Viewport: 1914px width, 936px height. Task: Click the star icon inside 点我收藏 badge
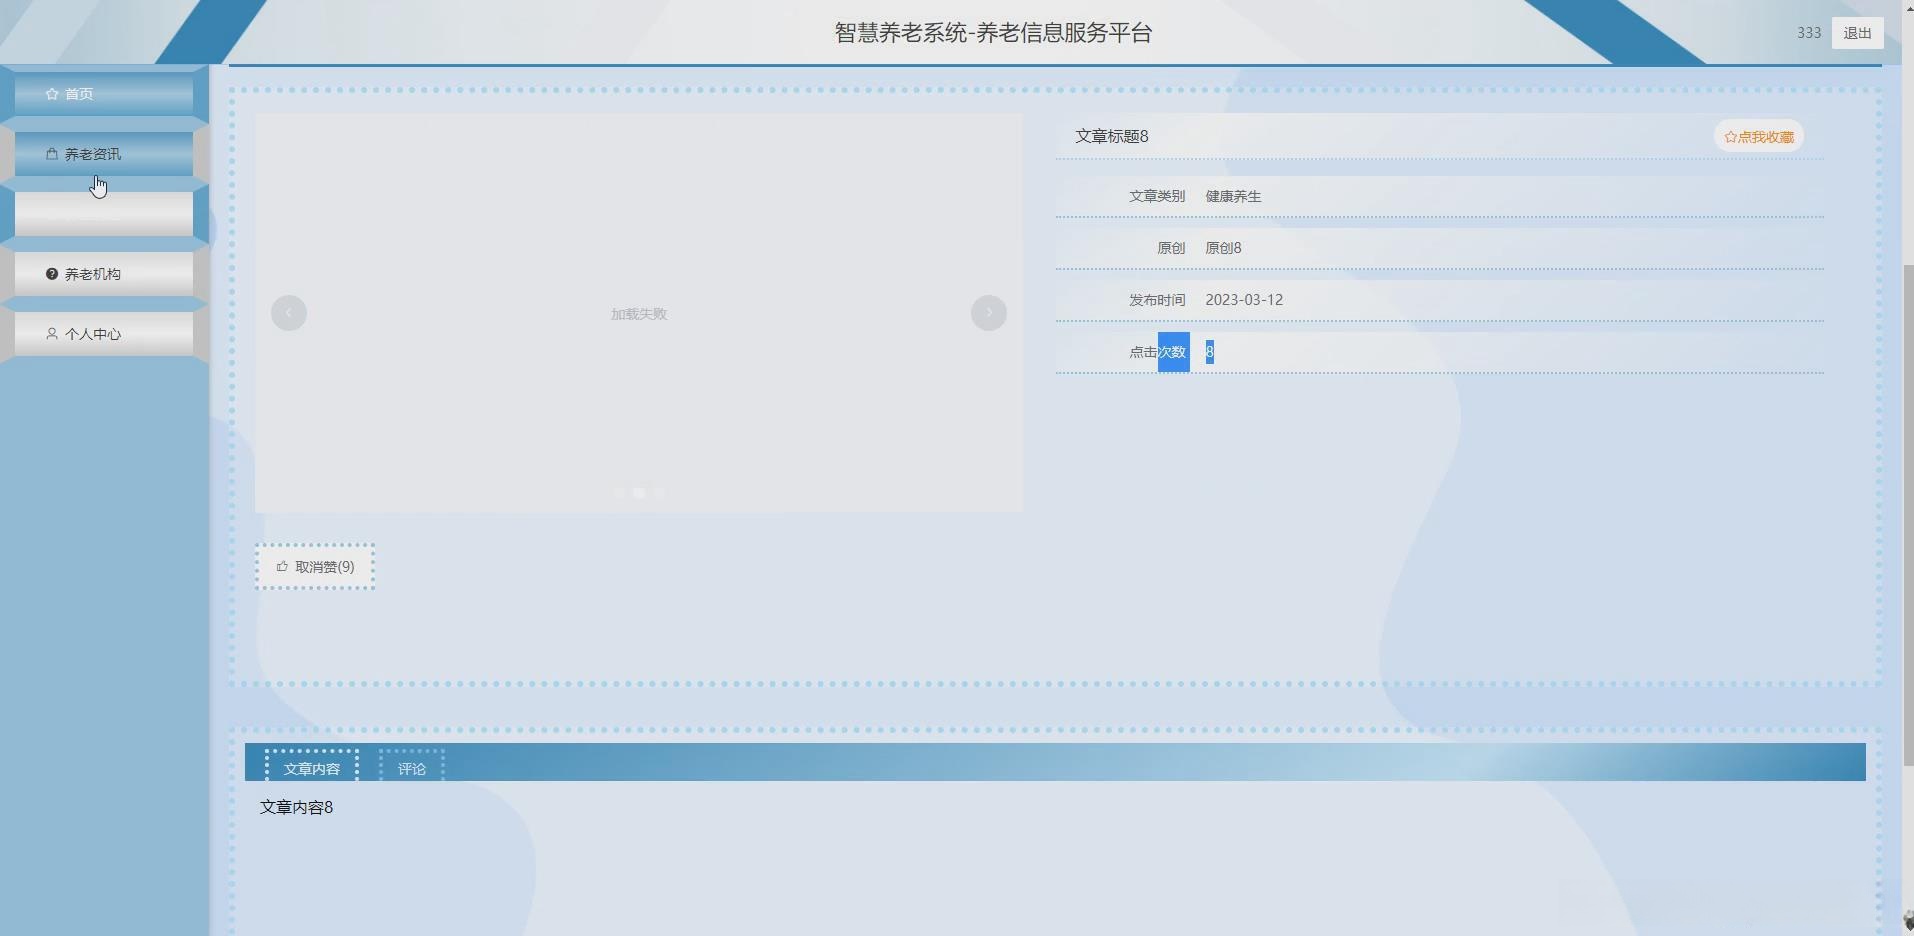pos(1730,136)
